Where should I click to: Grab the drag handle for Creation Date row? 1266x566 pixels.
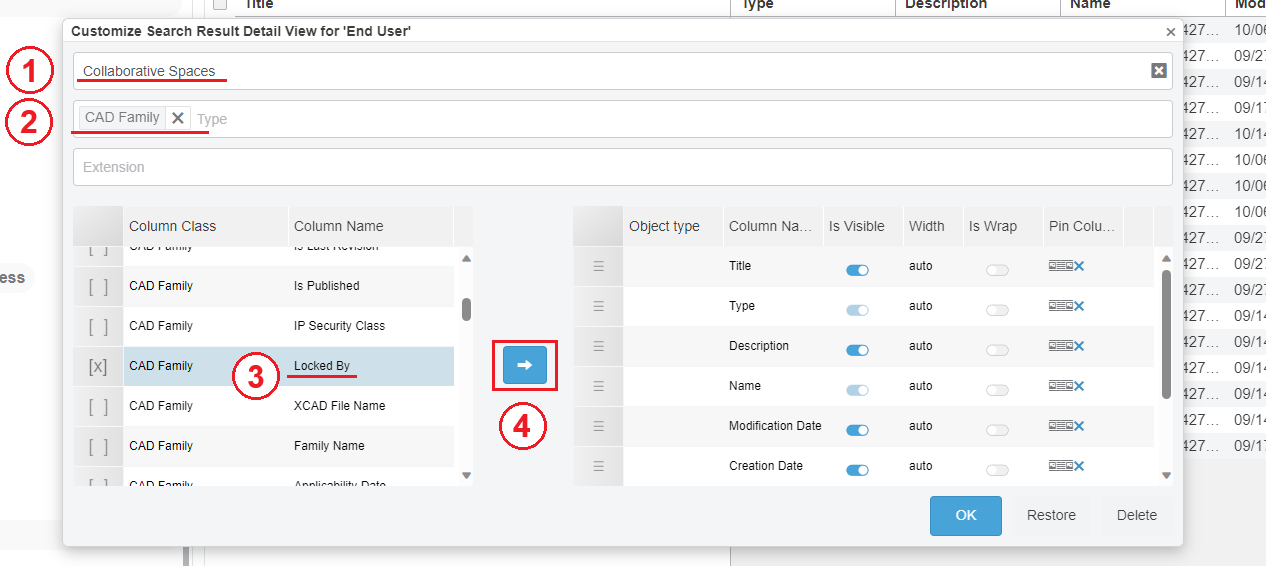click(x=598, y=466)
